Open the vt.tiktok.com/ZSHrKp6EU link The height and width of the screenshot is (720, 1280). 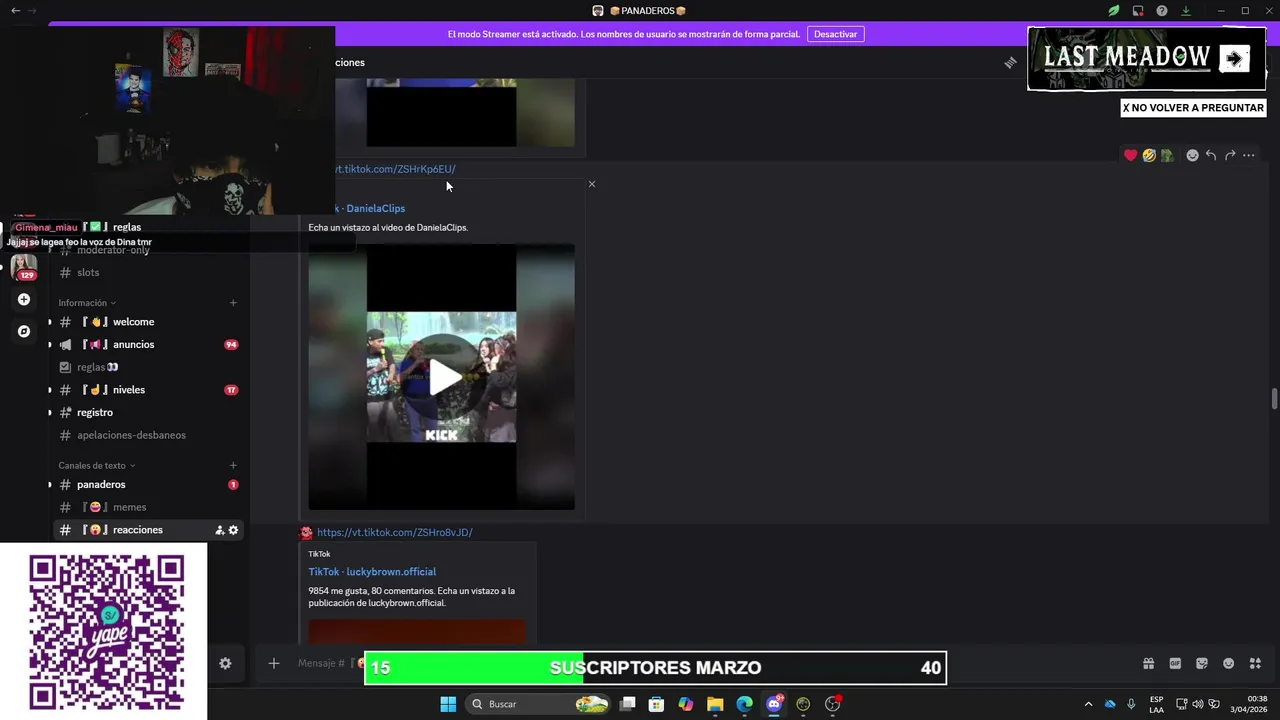pyautogui.click(x=394, y=169)
